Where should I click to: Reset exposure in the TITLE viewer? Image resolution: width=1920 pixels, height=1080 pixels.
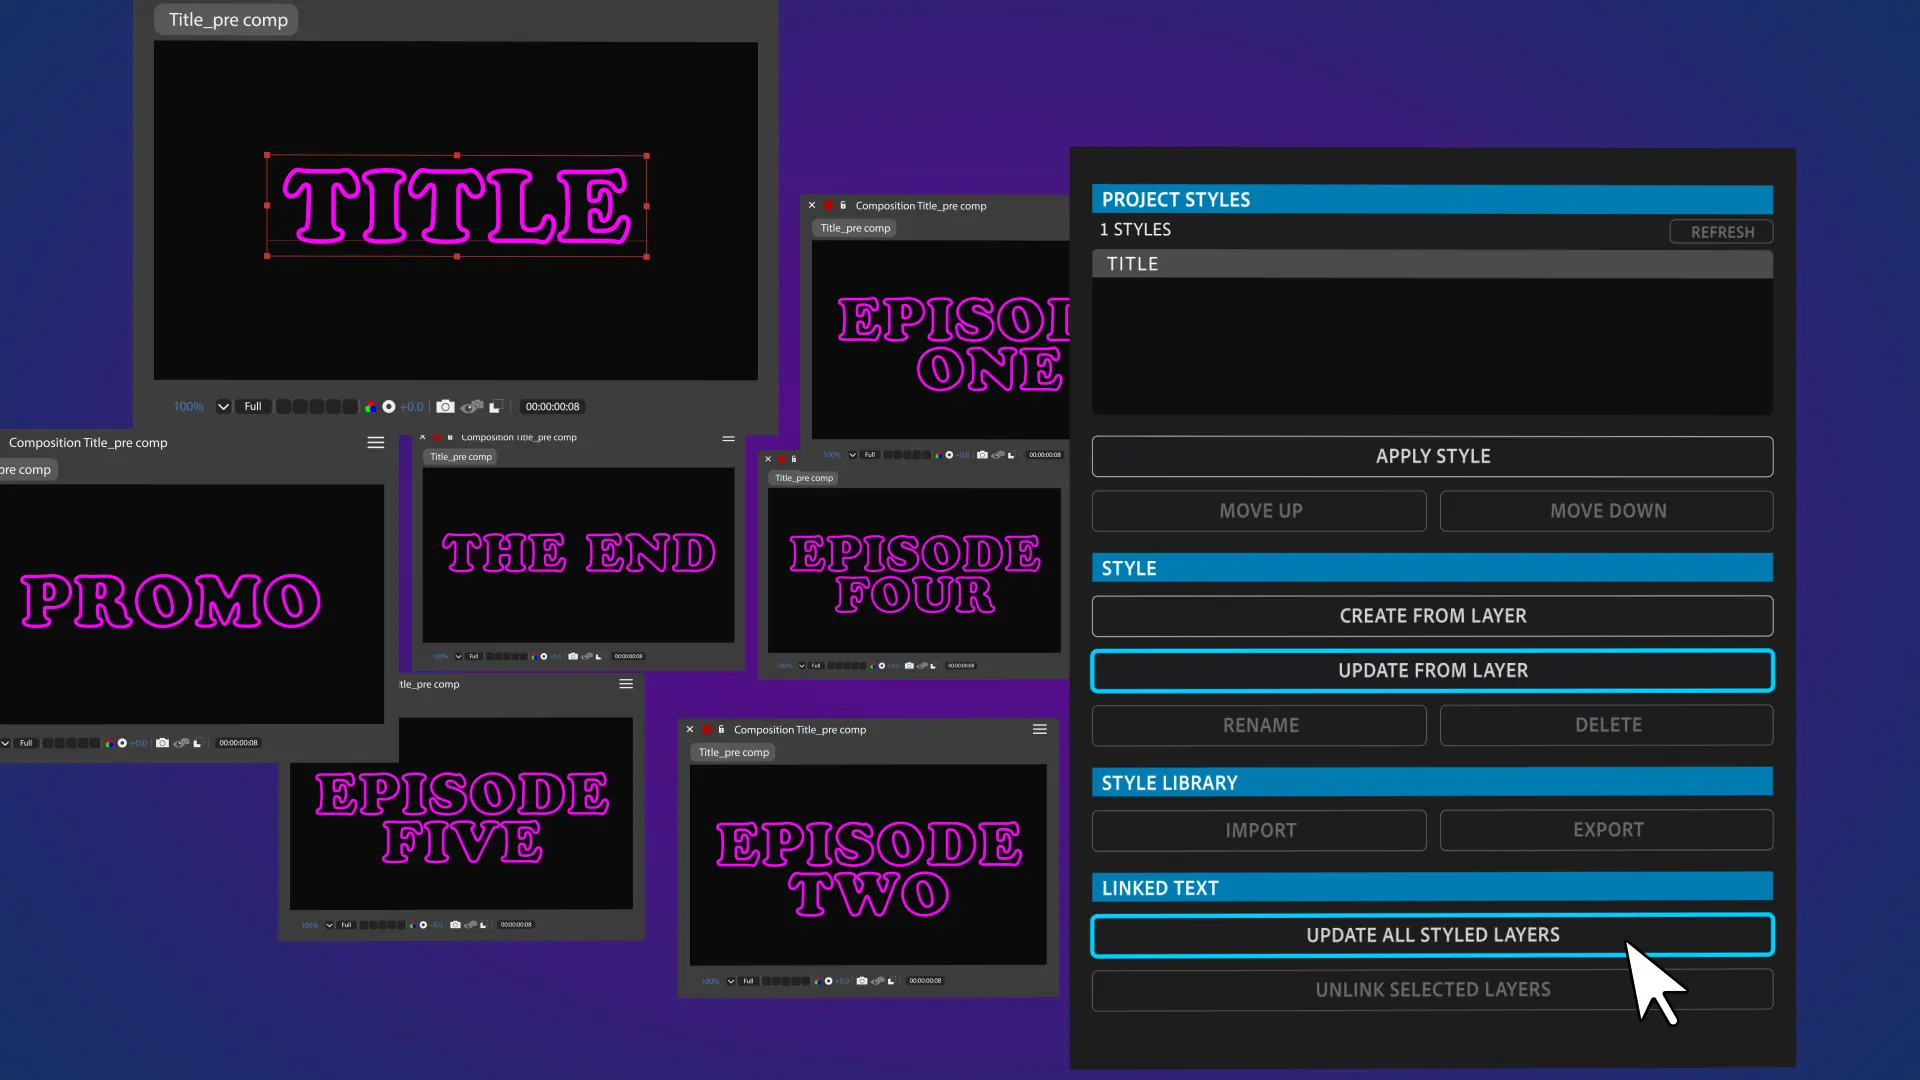tap(389, 407)
